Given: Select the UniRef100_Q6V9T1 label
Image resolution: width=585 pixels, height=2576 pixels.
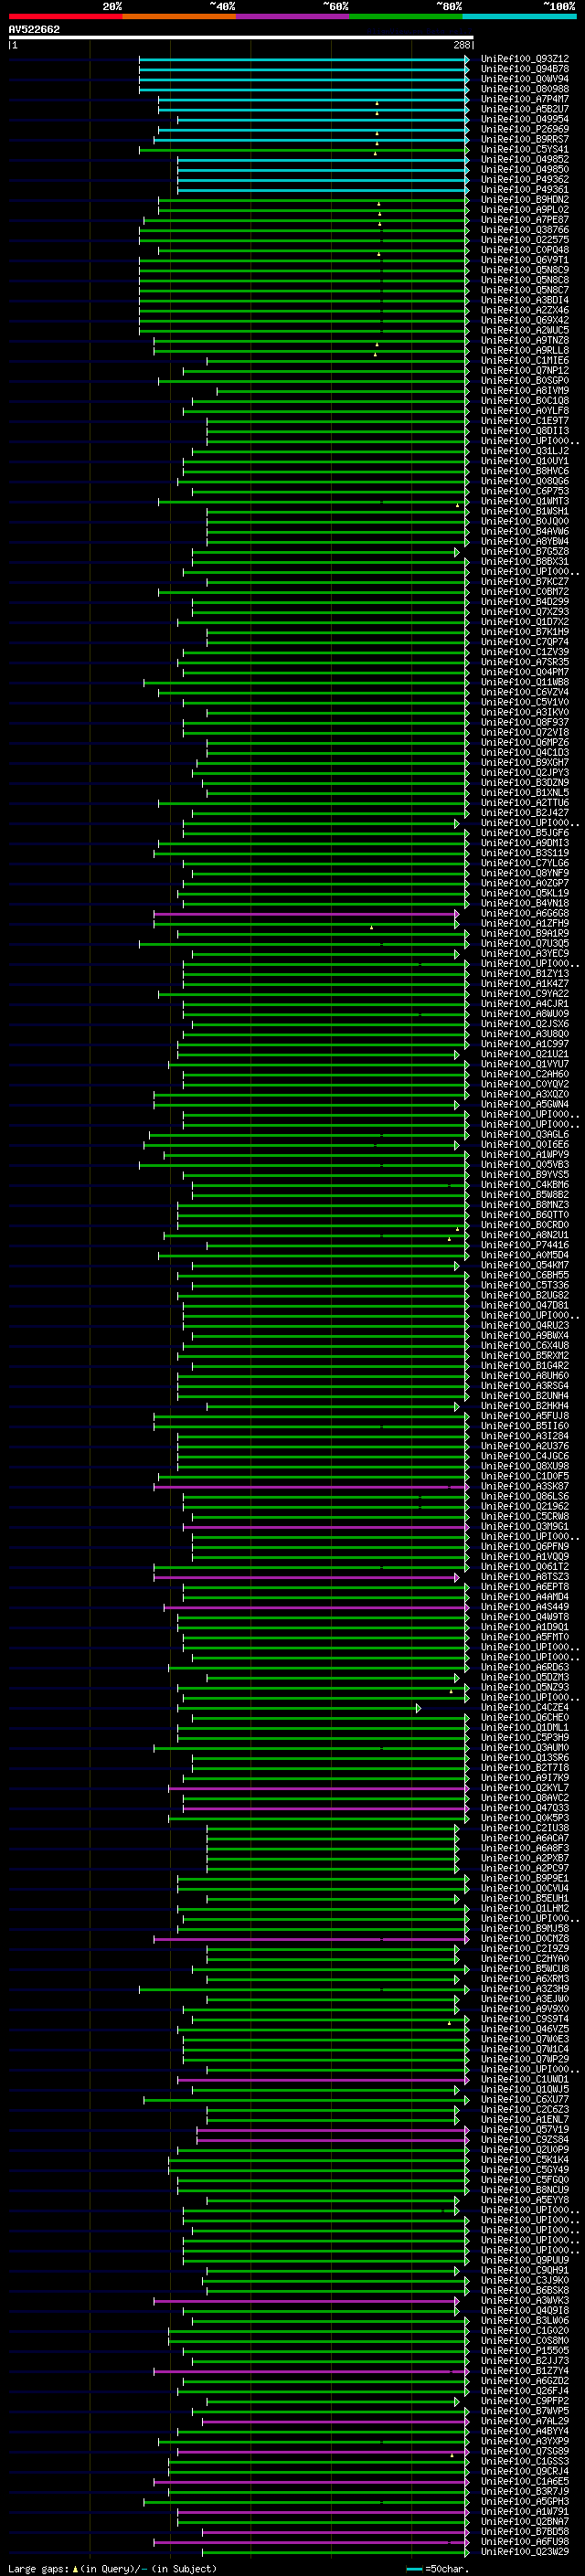Looking at the screenshot, I should tap(524, 260).
